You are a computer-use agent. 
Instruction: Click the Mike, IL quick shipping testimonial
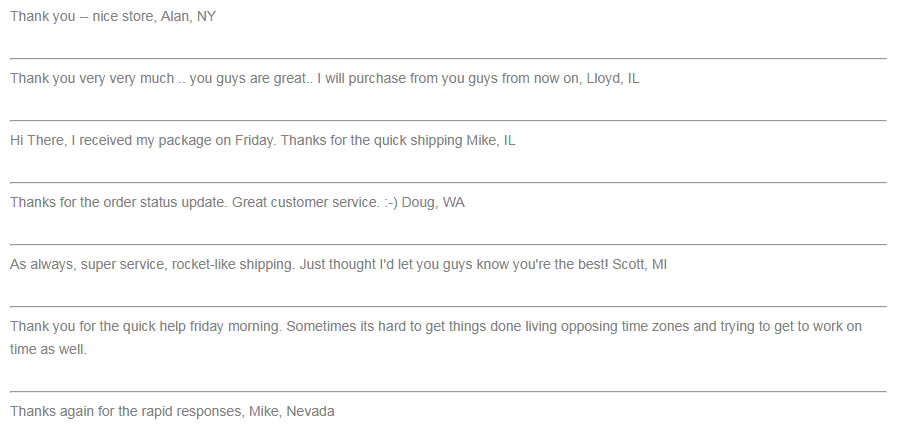pyautogui.click(x=263, y=141)
